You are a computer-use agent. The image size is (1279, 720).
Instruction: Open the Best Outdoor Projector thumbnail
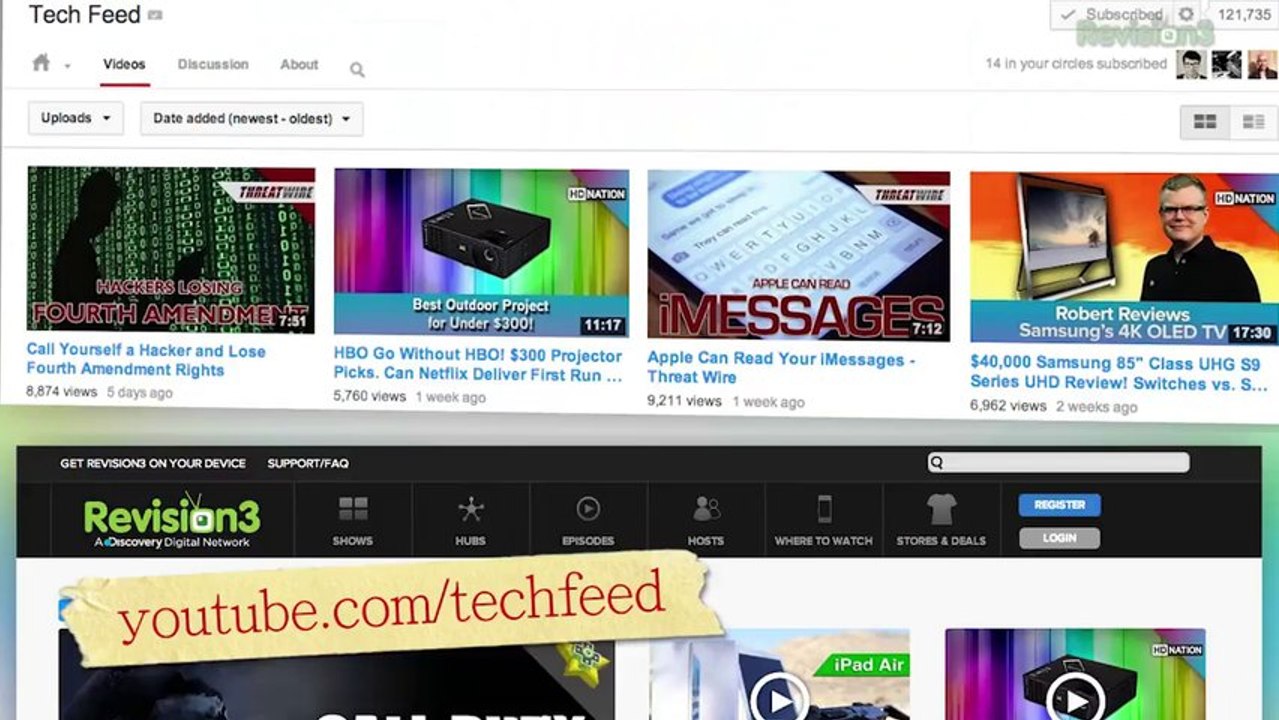click(x=481, y=252)
